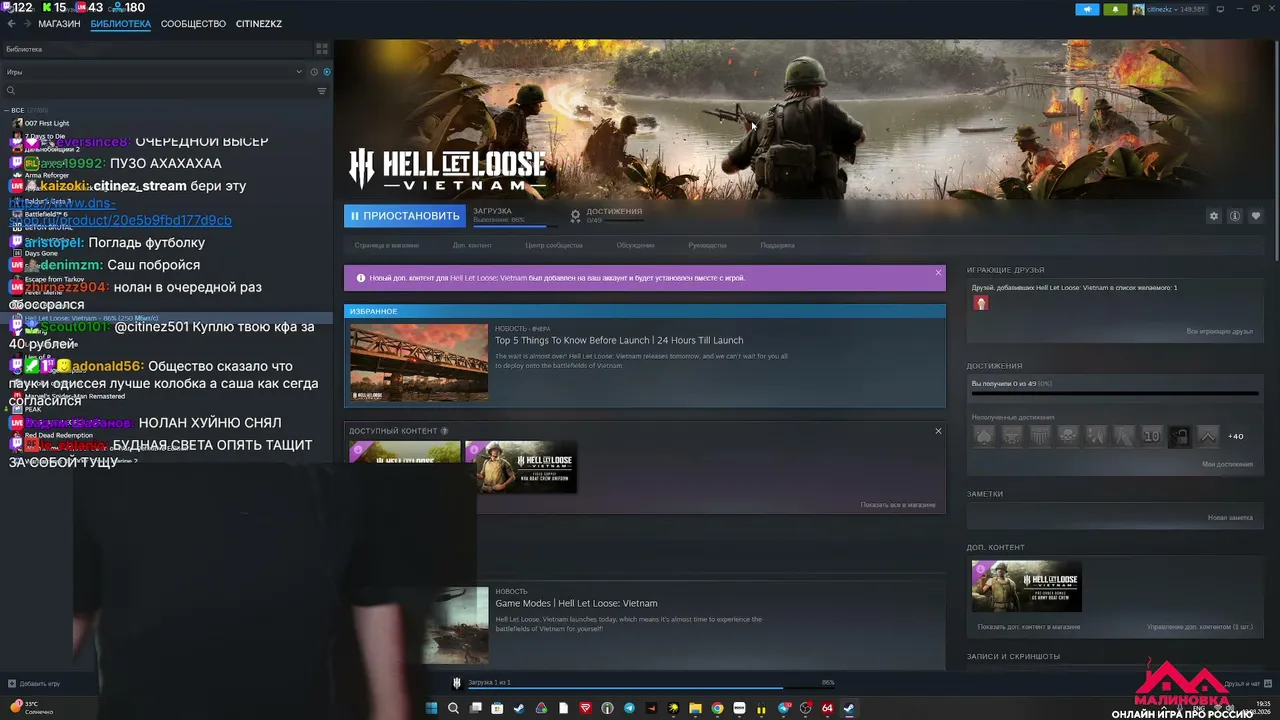Select Red Dead Redemption in library list
This screenshot has width=1280, height=720.
pyautogui.click(x=58, y=435)
